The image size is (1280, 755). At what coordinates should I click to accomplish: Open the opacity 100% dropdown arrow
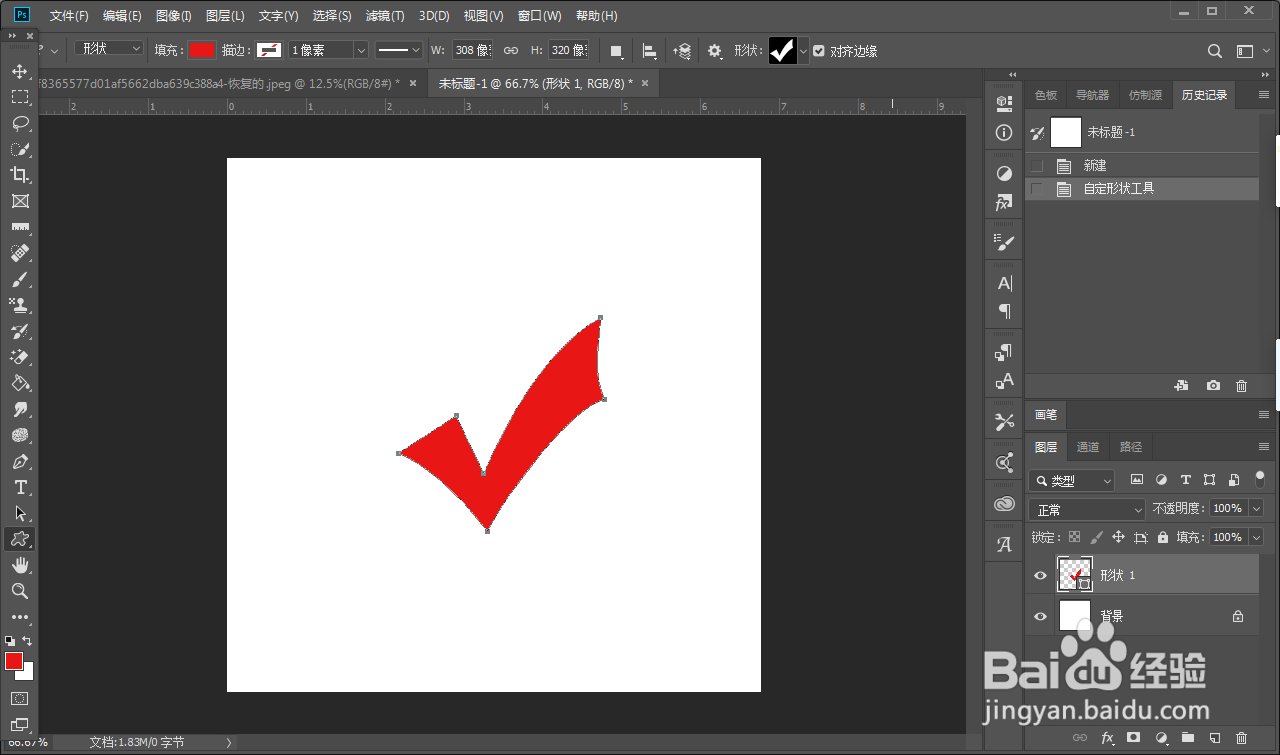[1256, 509]
